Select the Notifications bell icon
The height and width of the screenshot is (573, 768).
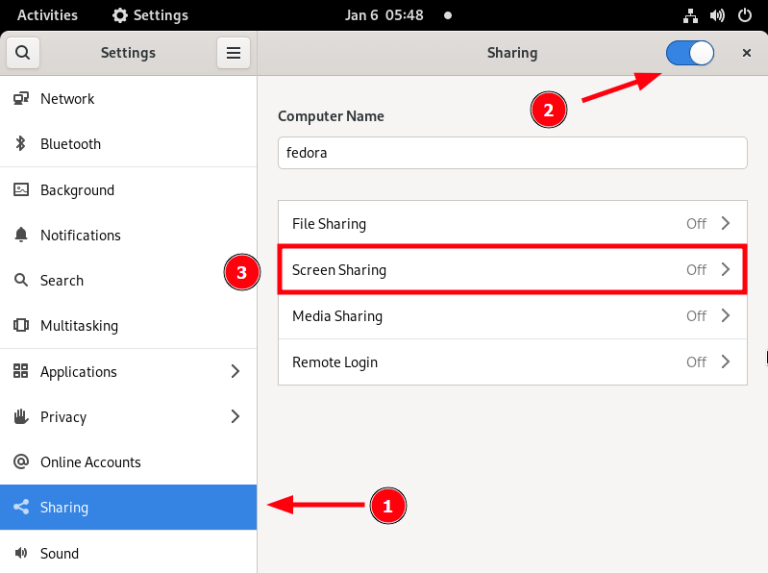[x=21, y=235]
